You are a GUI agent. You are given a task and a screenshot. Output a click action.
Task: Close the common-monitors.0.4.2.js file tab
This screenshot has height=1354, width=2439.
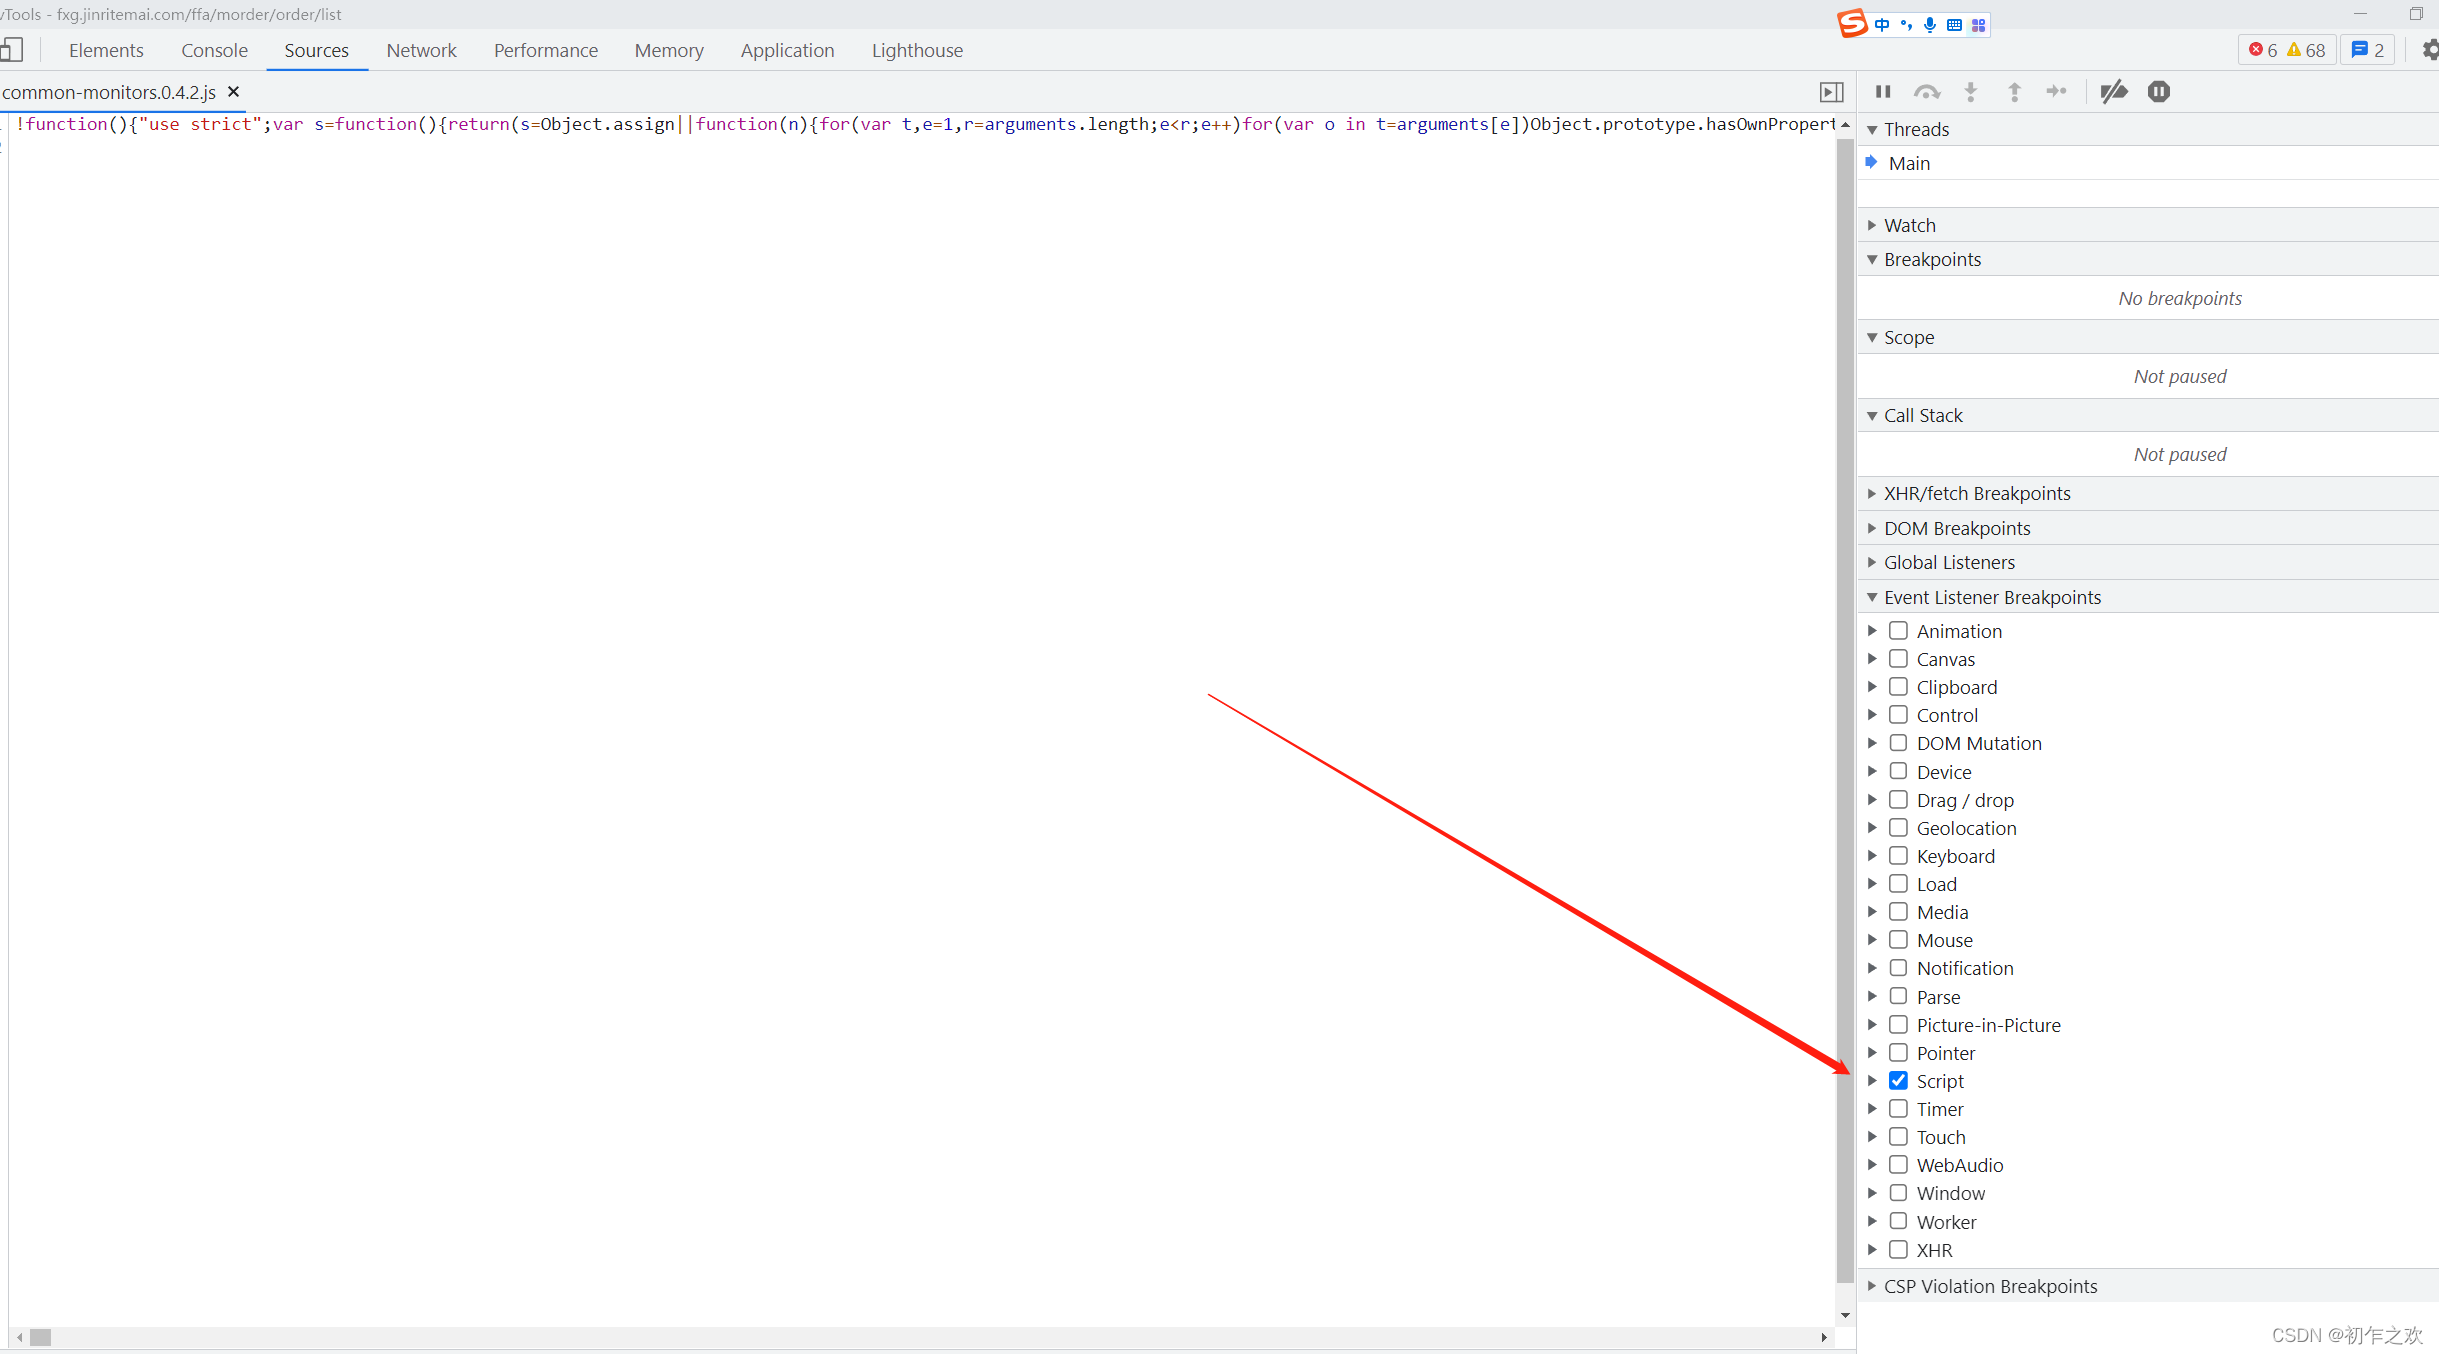[234, 92]
